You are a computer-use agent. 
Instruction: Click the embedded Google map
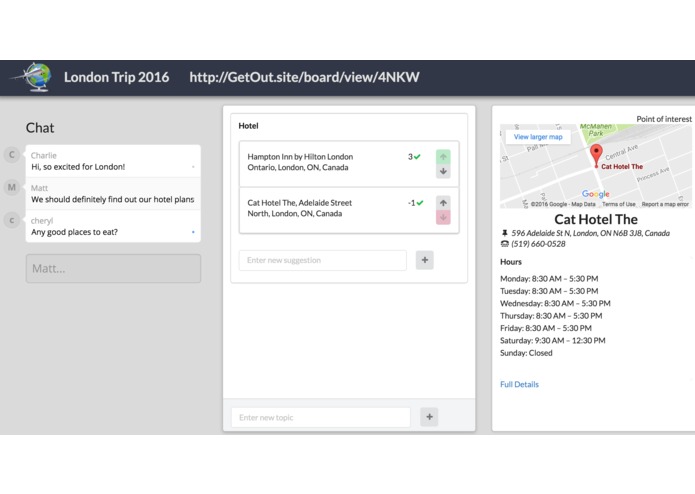coord(596,166)
